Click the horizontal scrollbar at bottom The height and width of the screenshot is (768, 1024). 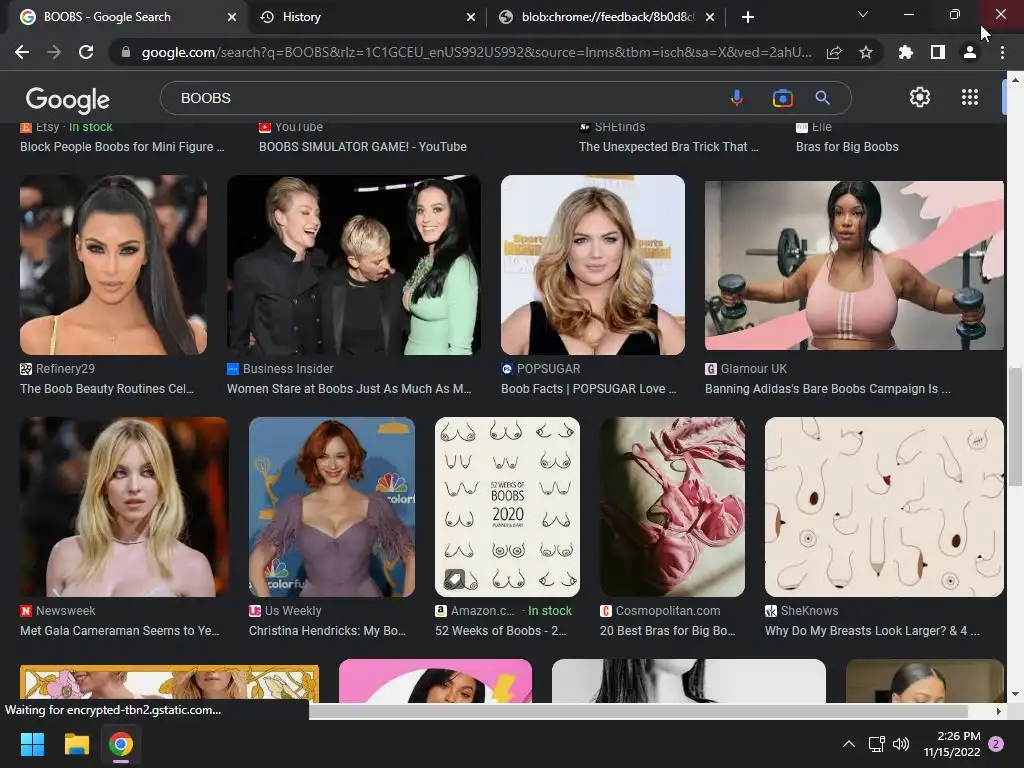tap(638, 711)
